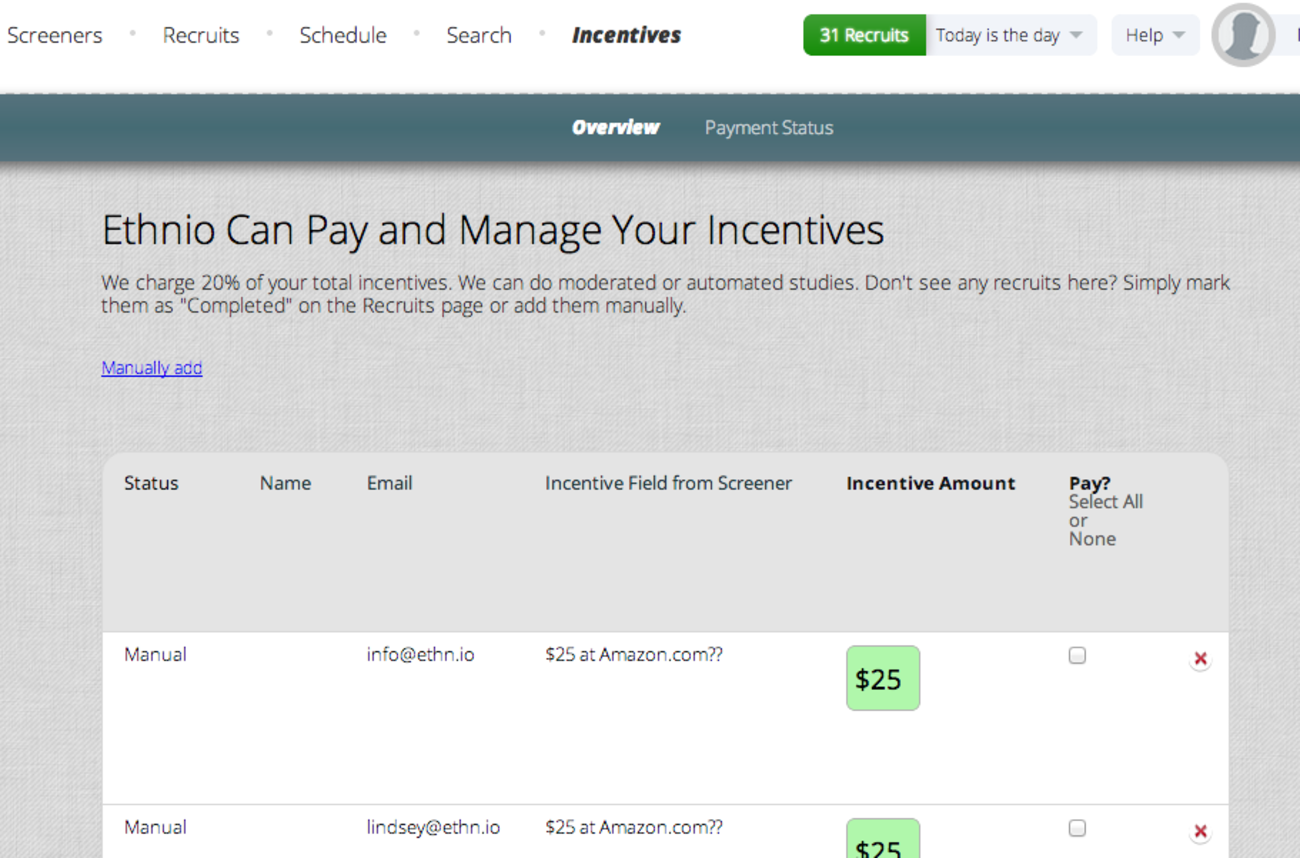Click Select All in Pay column
The image size is (1300, 858).
[x=1105, y=502]
